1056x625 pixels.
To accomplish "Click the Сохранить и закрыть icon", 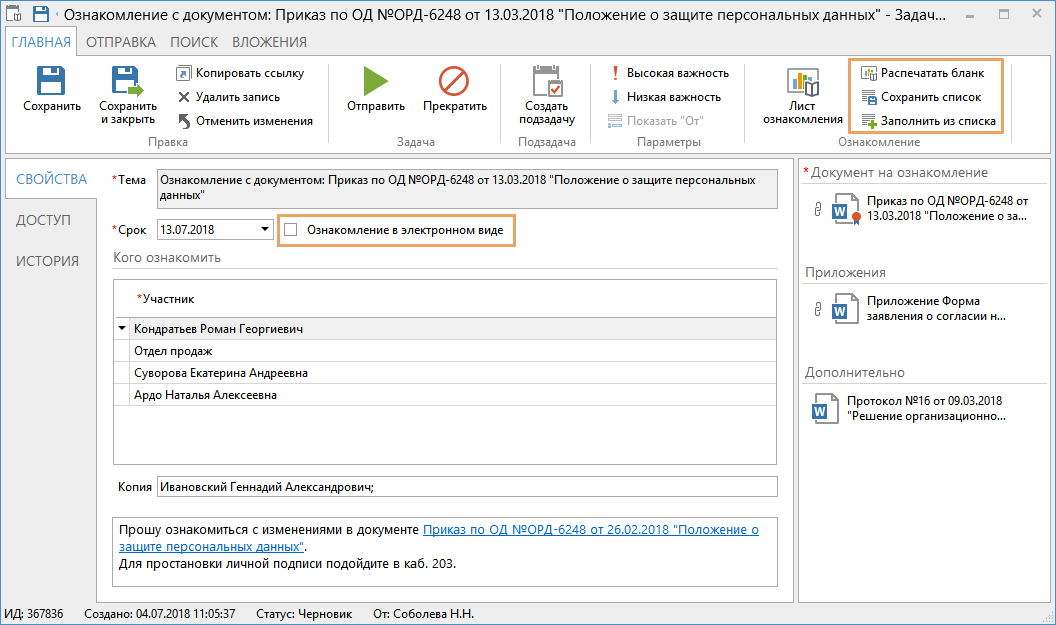I will coord(127,82).
